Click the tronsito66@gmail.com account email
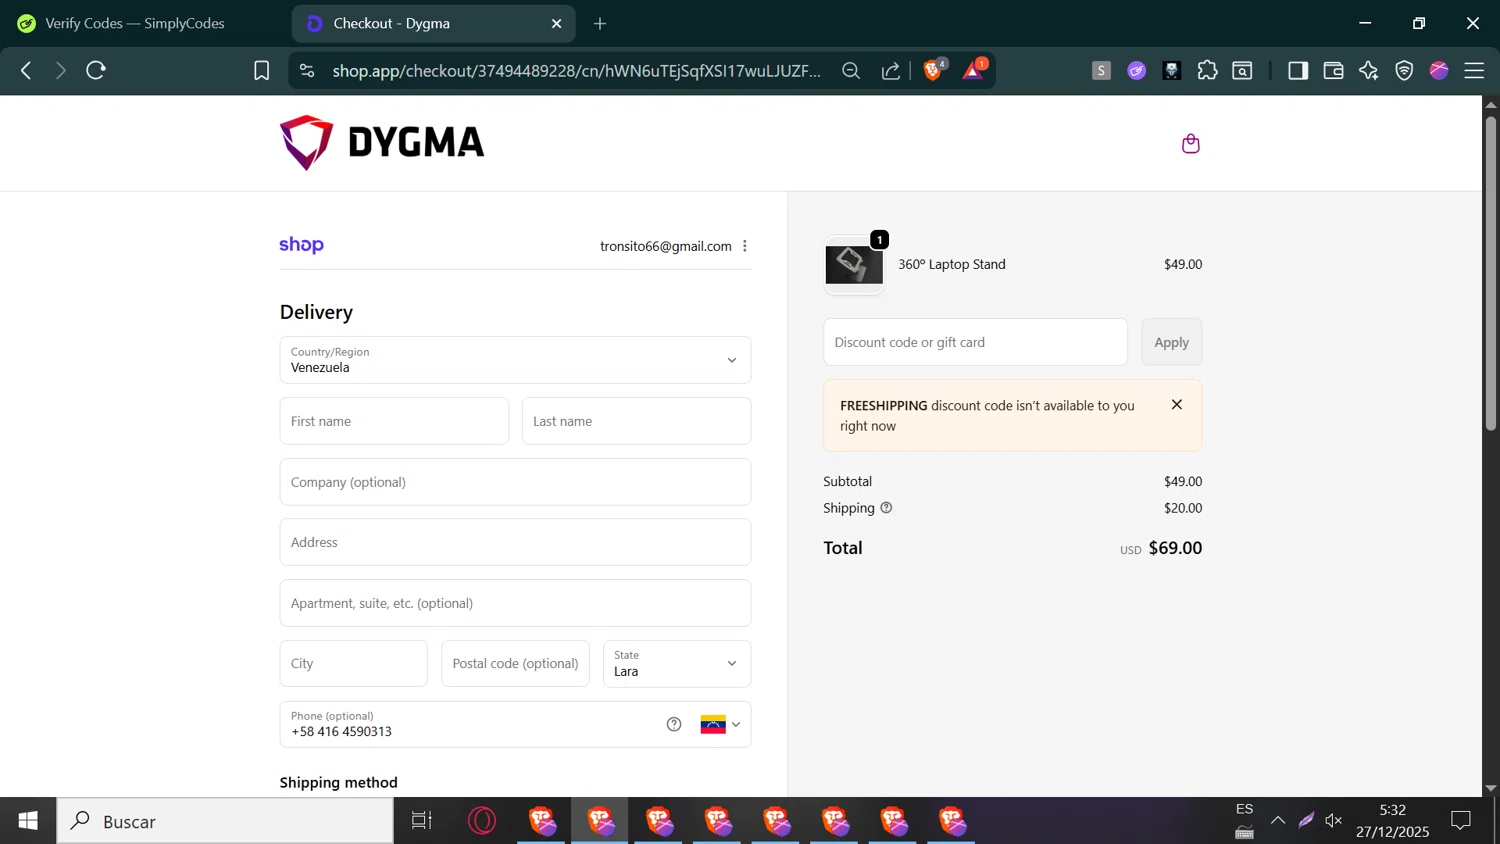The width and height of the screenshot is (1500, 844). [x=666, y=246]
